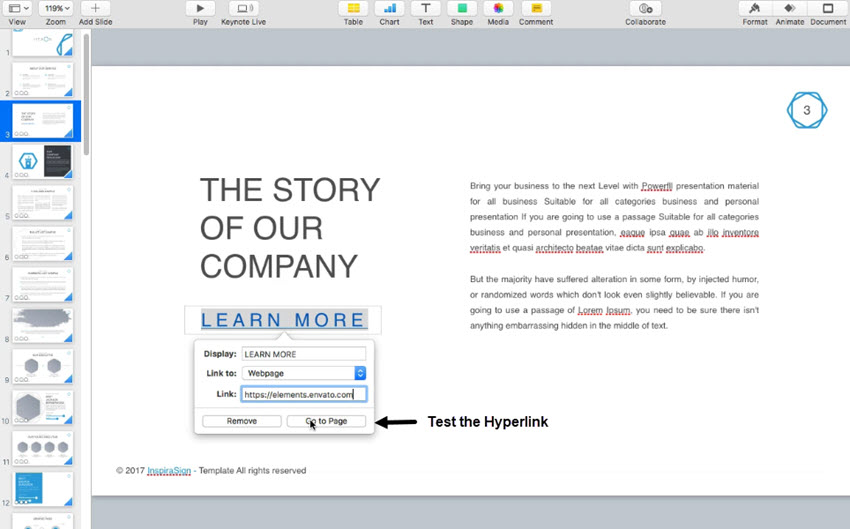The height and width of the screenshot is (529, 850).
Task: Click the Add Slide button
Action: [x=95, y=8]
